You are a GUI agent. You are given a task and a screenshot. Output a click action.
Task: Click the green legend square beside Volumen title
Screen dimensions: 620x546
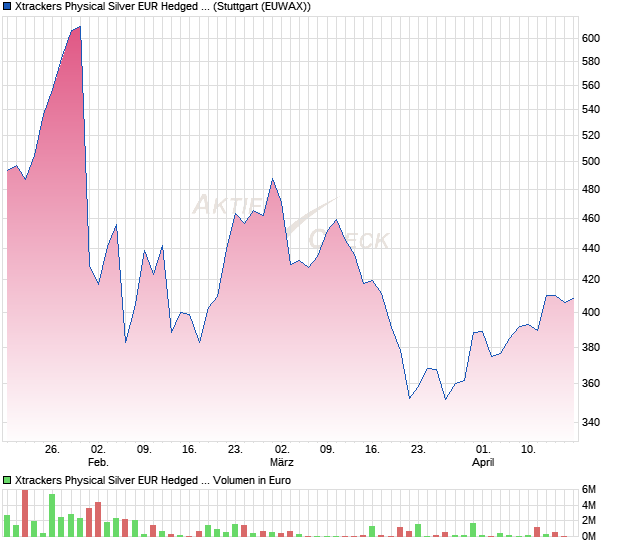tap(8, 480)
